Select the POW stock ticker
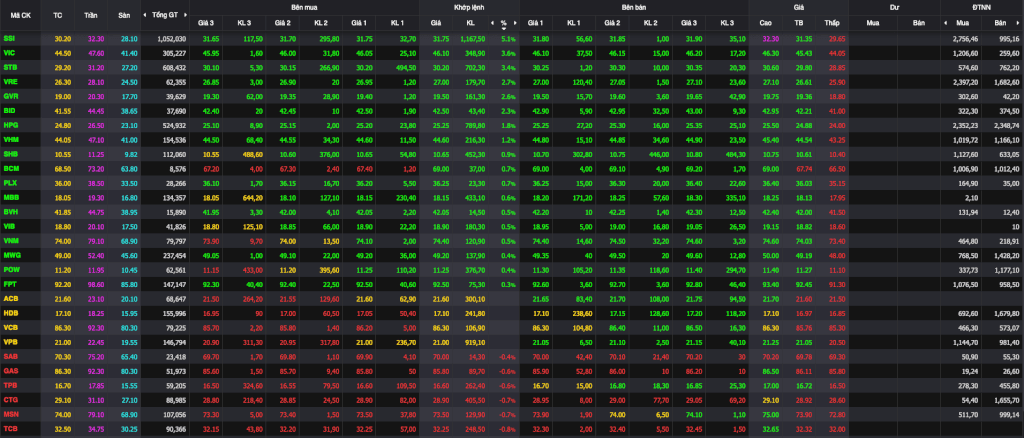The width and height of the screenshot is (1024, 438). 10,270
